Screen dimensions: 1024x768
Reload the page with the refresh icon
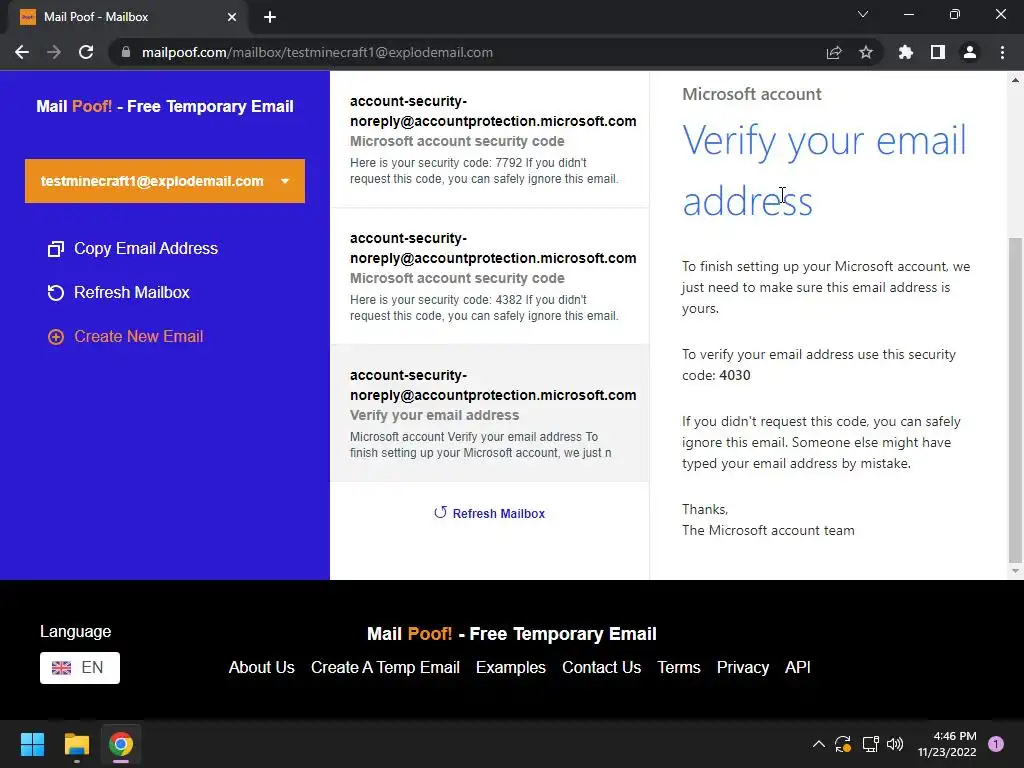tap(86, 52)
